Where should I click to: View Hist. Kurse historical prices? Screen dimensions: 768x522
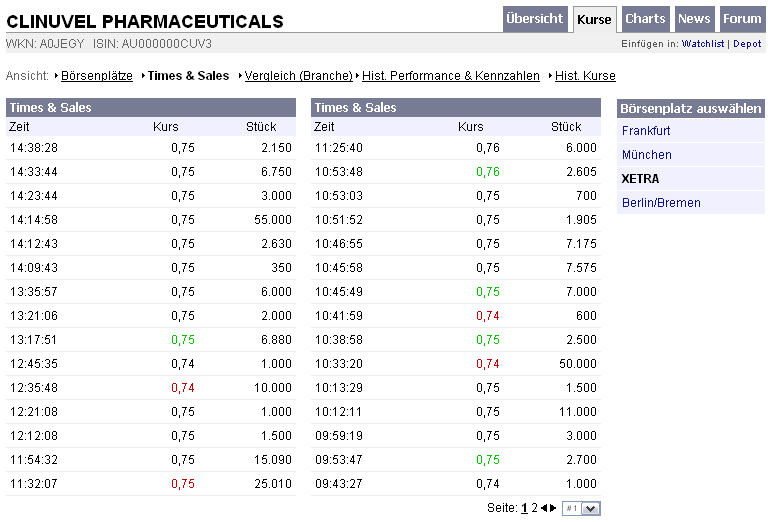pyautogui.click(x=585, y=76)
